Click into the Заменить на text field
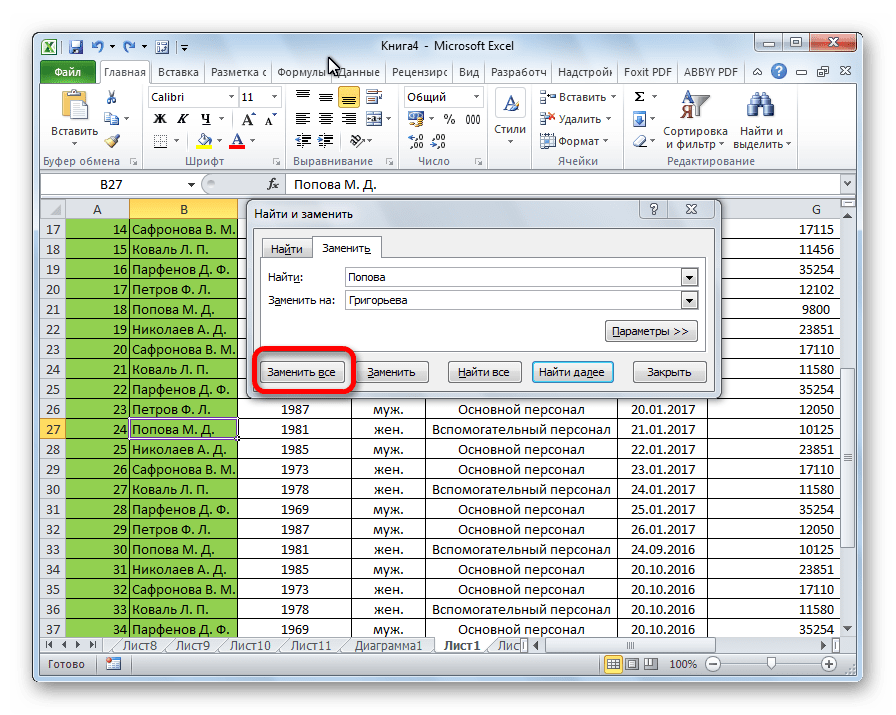896x715 pixels. [x=510, y=300]
